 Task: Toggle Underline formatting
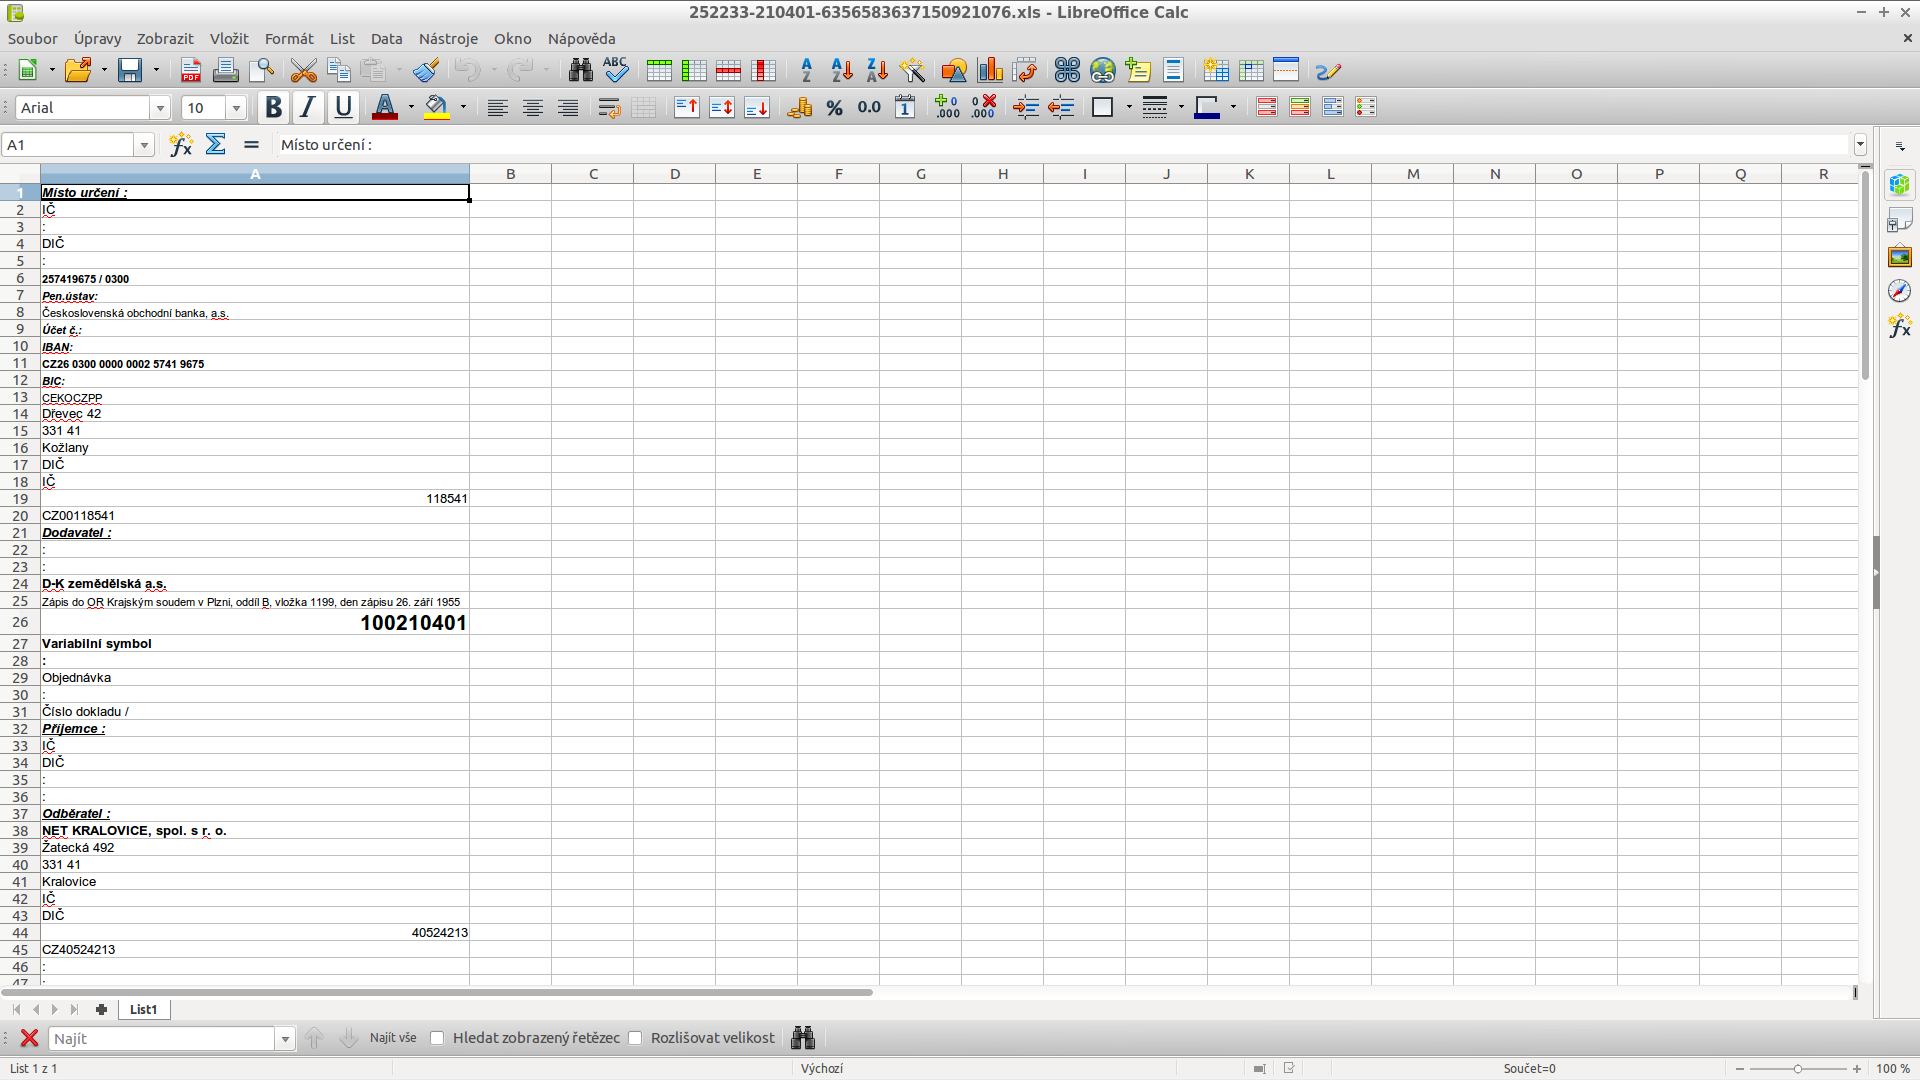(343, 107)
